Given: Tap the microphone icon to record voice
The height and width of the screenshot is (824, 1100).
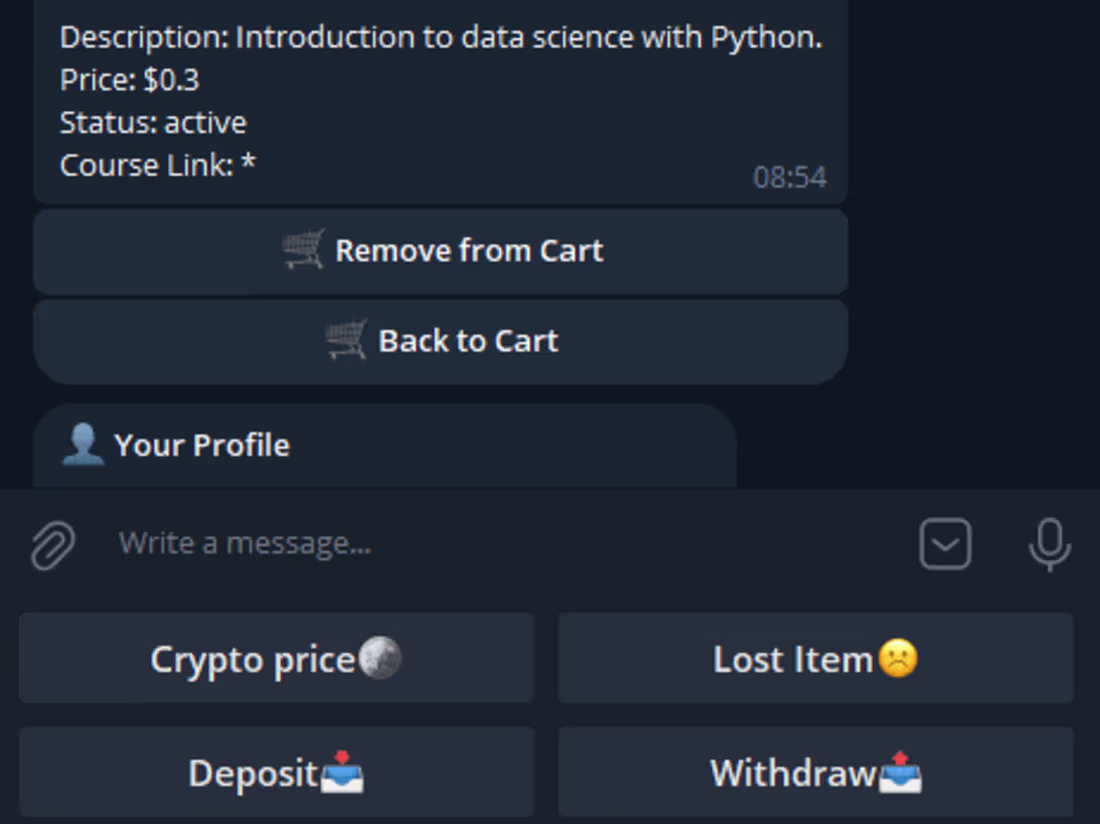Looking at the screenshot, I should 1048,543.
